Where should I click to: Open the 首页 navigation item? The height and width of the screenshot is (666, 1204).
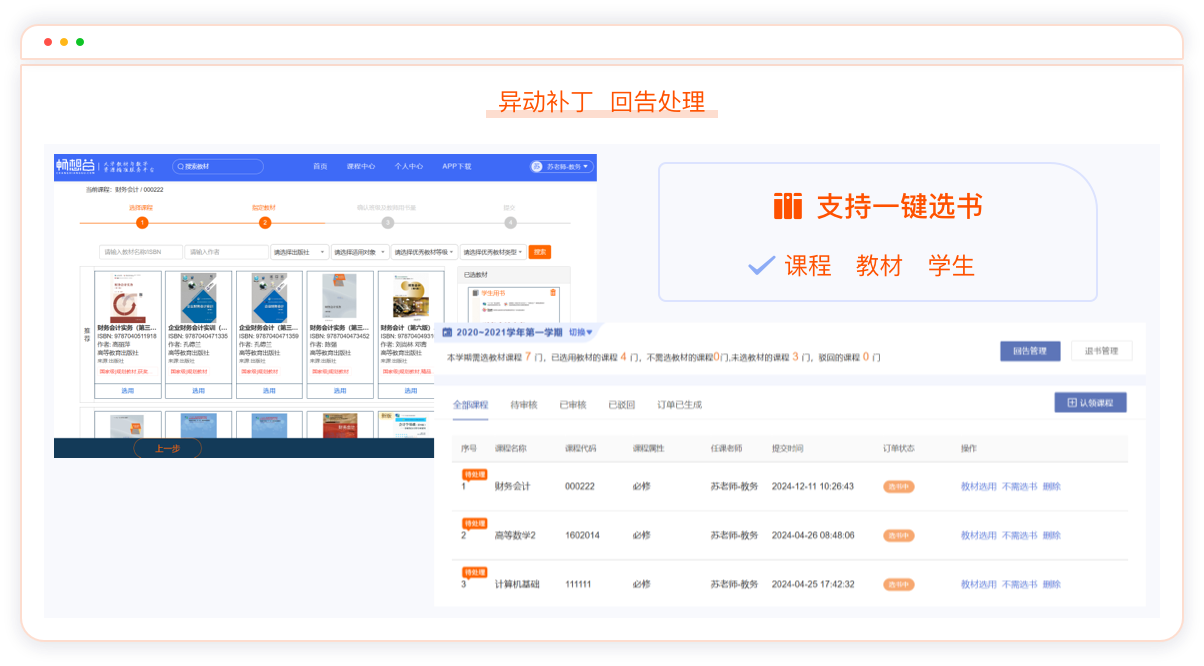click(x=320, y=166)
